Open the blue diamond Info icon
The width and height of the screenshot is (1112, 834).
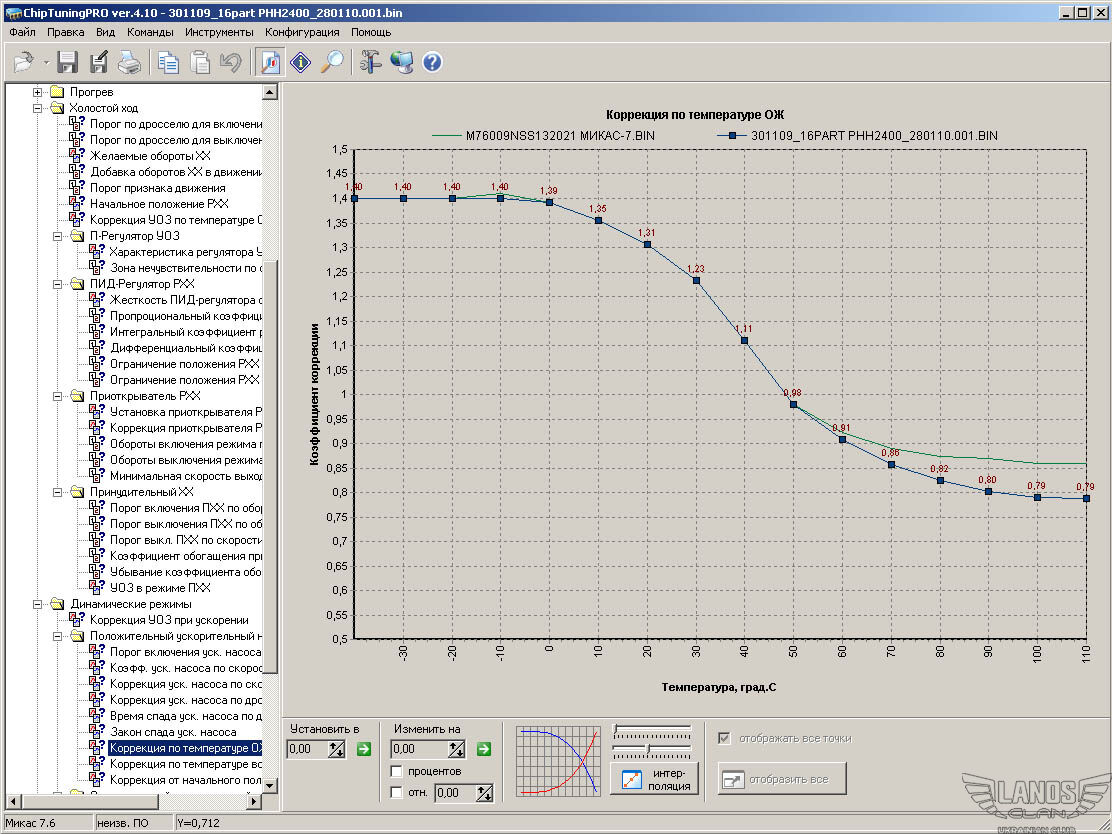301,62
